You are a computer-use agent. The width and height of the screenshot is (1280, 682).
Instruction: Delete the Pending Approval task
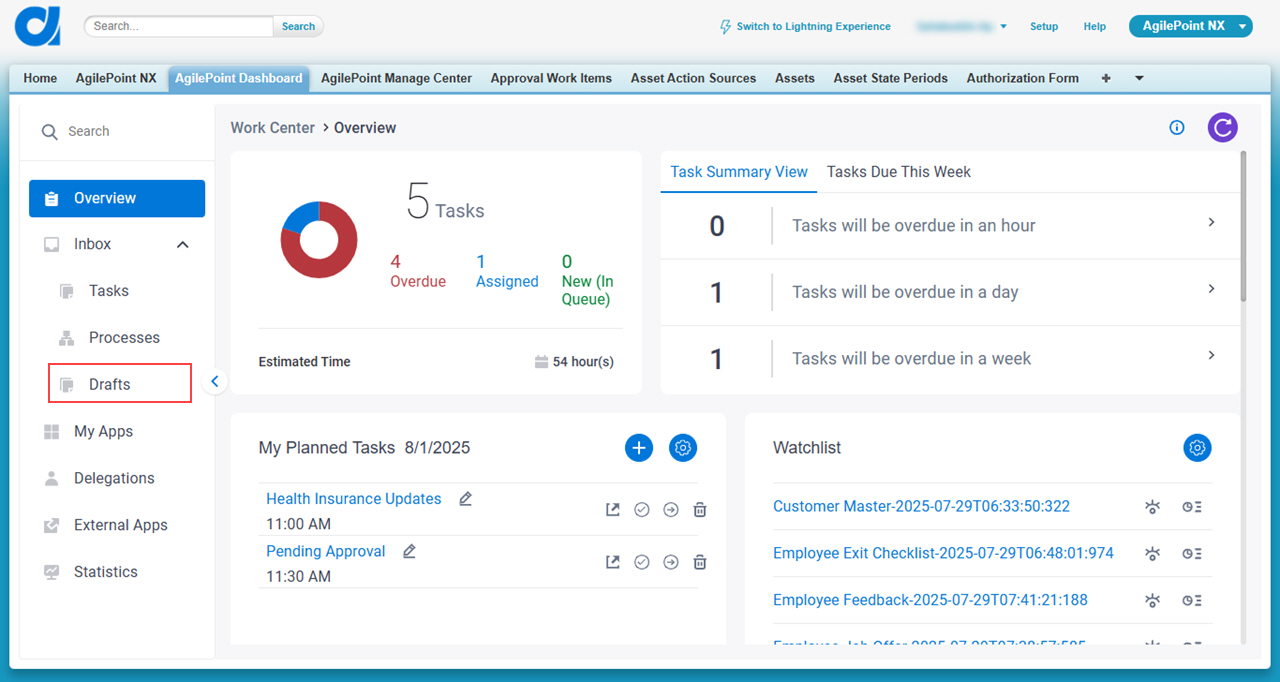700,562
